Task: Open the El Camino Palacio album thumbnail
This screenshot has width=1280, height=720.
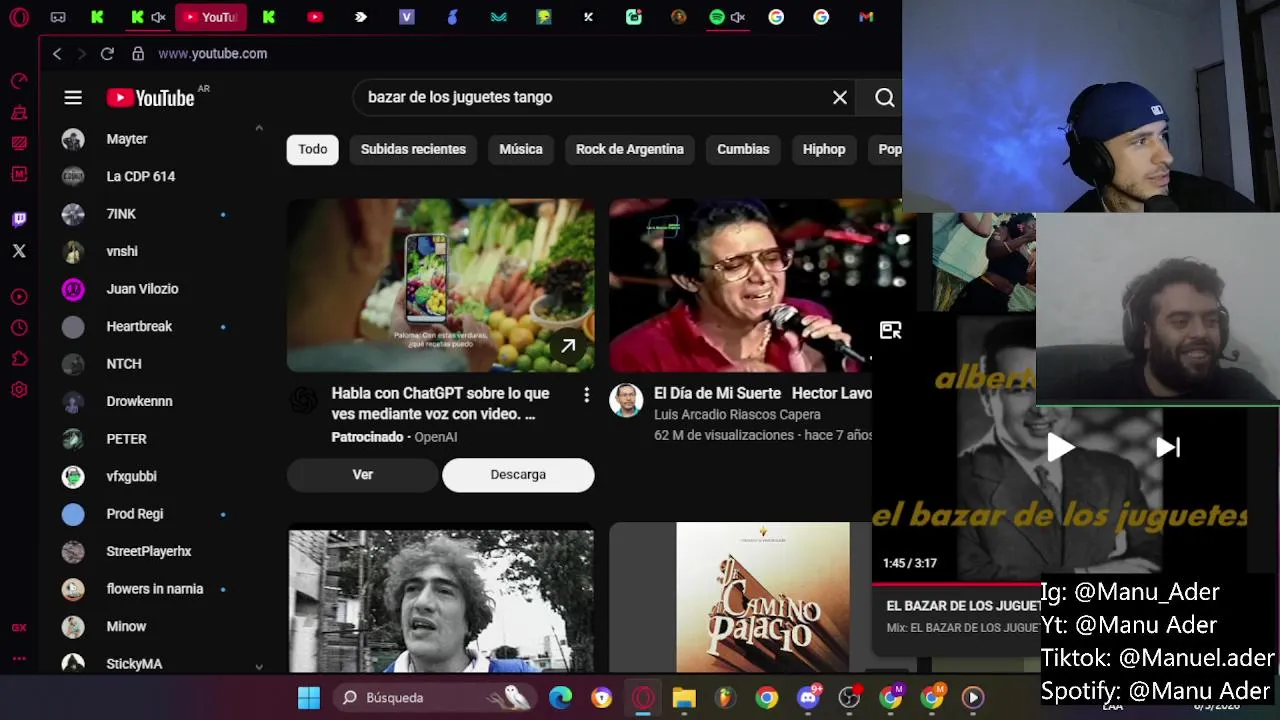Action: [763, 597]
